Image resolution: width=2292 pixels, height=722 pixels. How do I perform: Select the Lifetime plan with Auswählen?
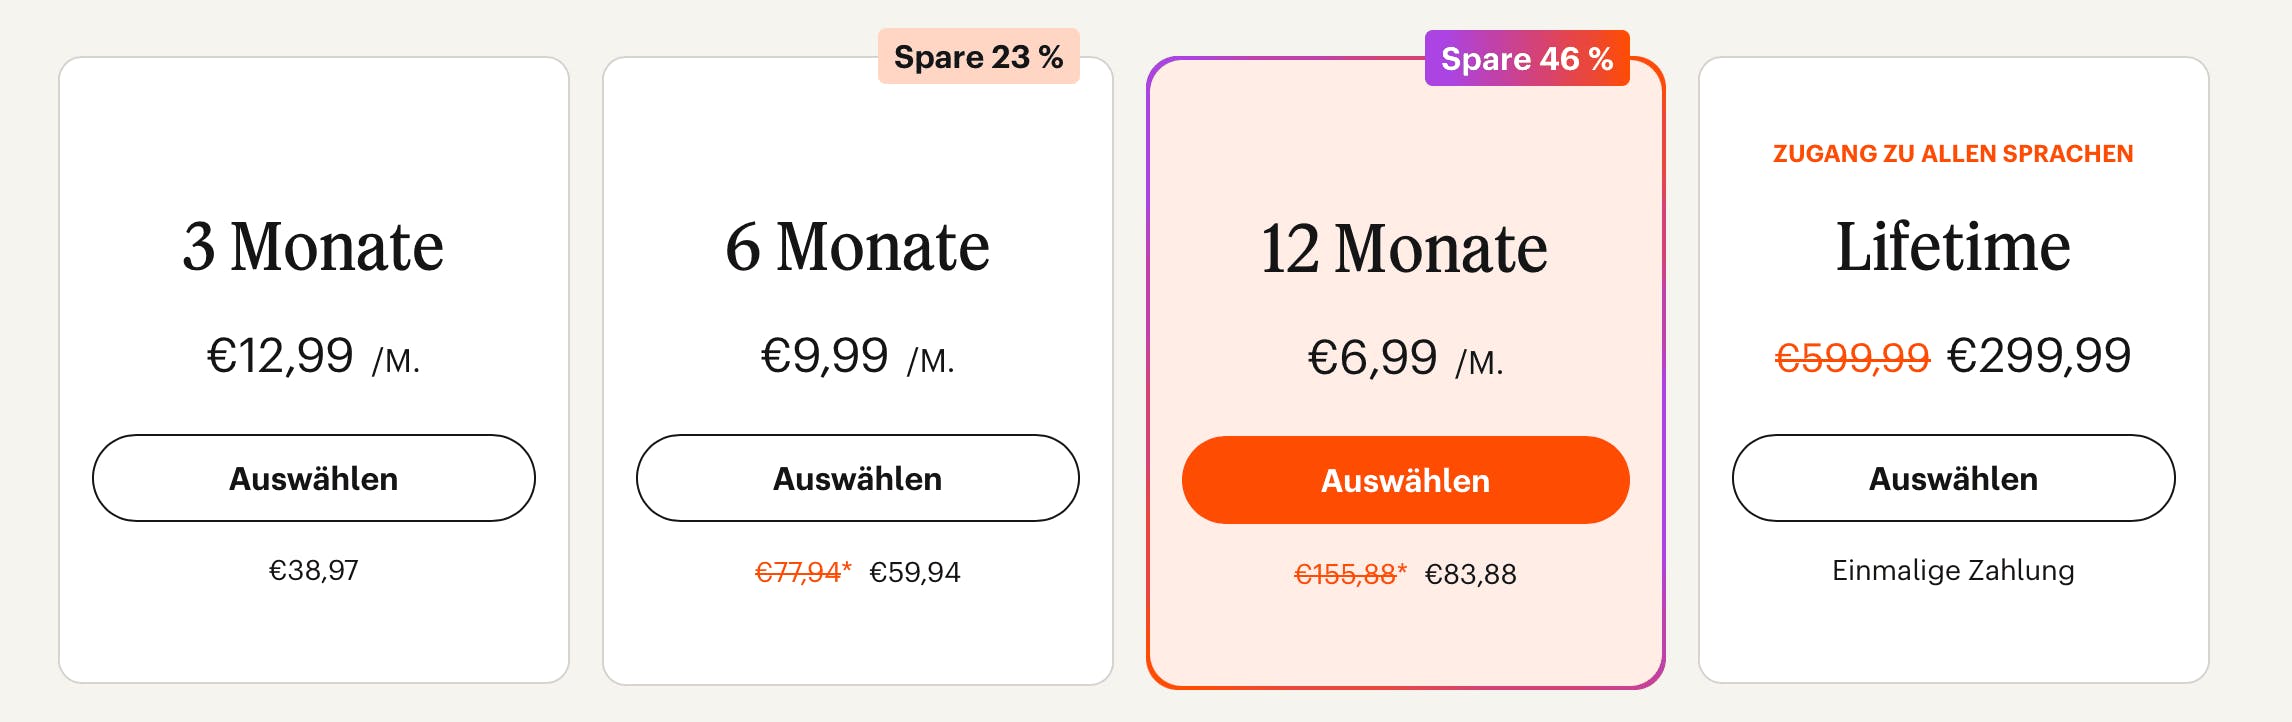coord(1953,478)
